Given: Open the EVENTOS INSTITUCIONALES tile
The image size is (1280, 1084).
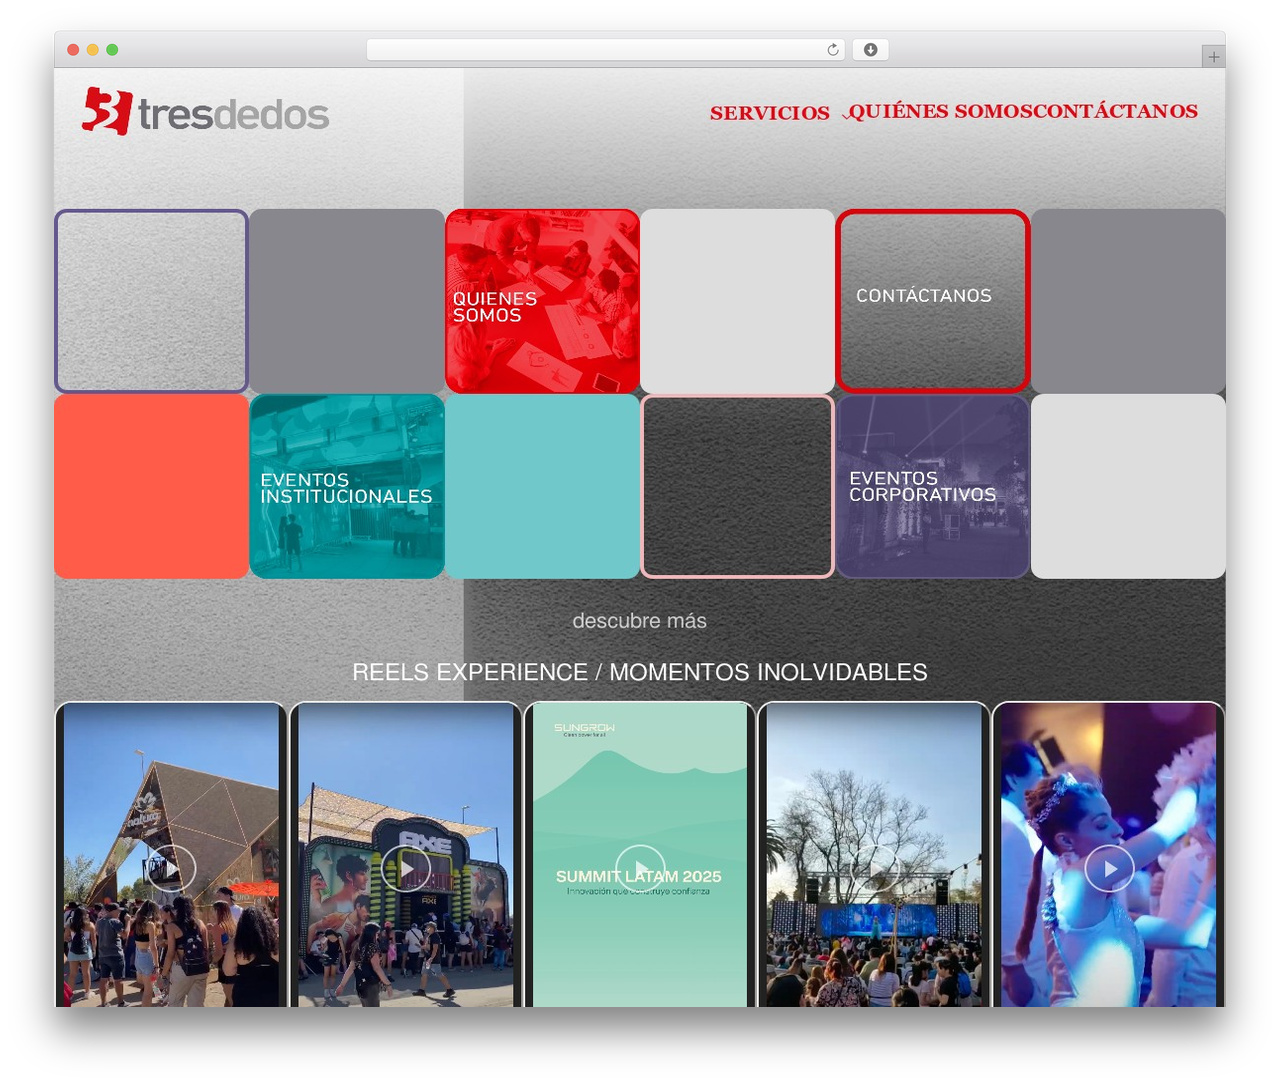Looking at the screenshot, I should coord(347,486).
